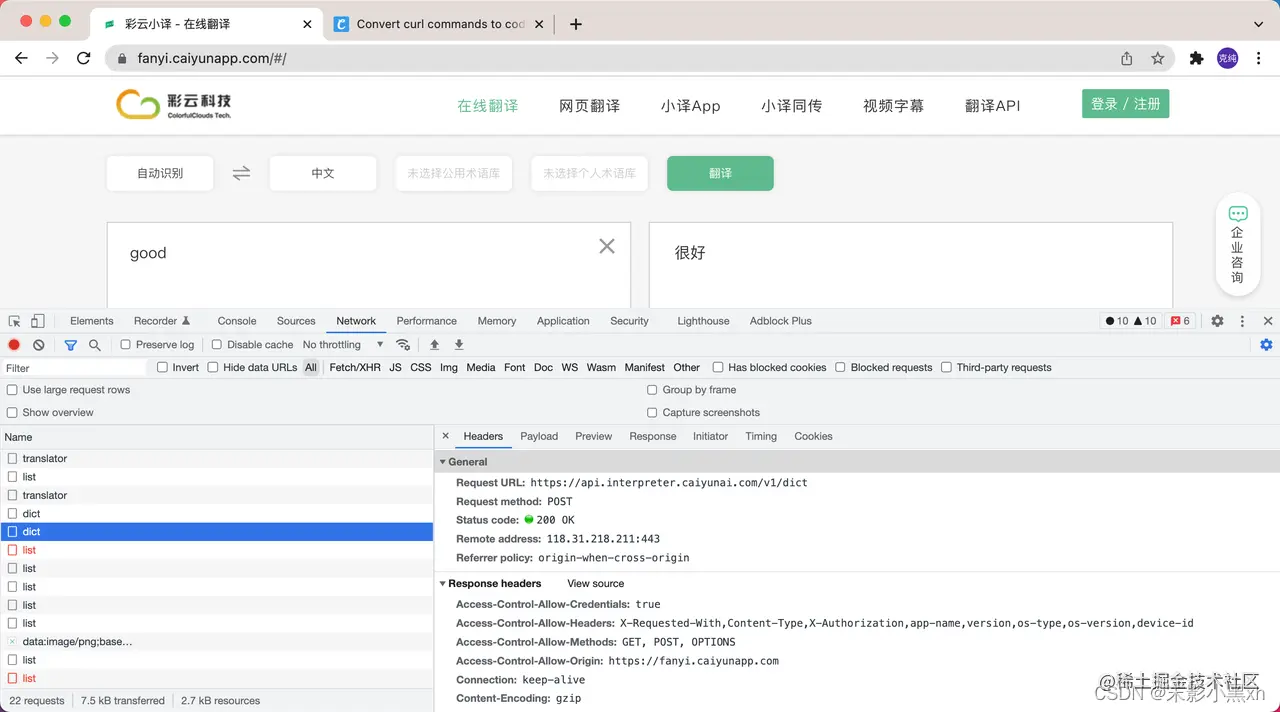Enable Preserve log checkbox
The width and height of the screenshot is (1280, 712).
point(126,345)
